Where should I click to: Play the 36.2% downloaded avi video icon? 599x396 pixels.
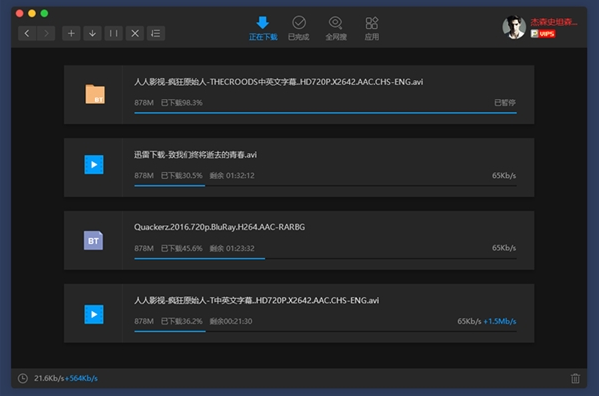tap(94, 314)
